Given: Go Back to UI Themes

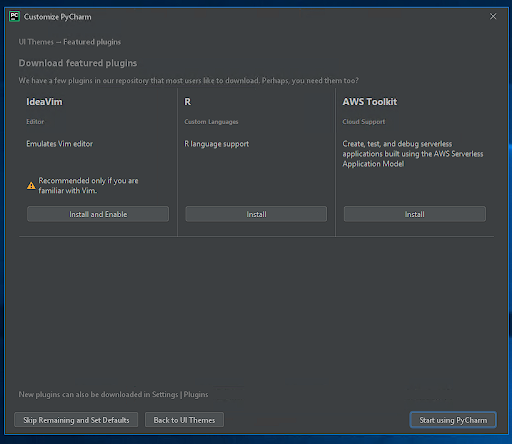Looking at the screenshot, I should (x=184, y=420).
